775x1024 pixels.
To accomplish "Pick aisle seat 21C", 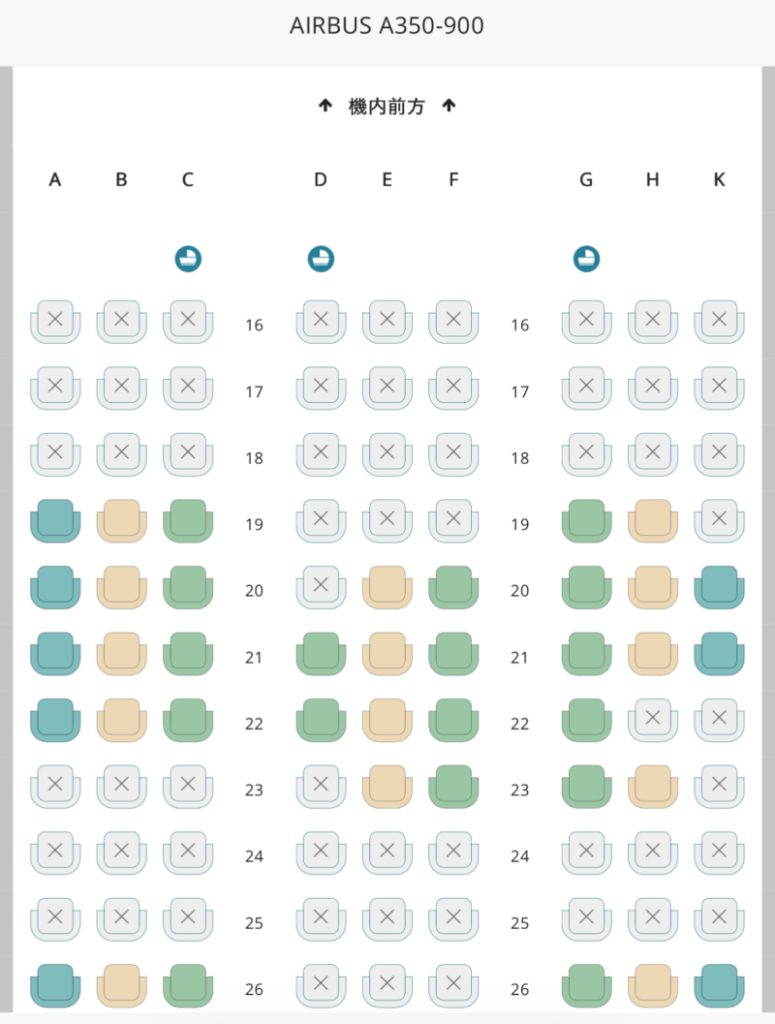I will click(188, 654).
